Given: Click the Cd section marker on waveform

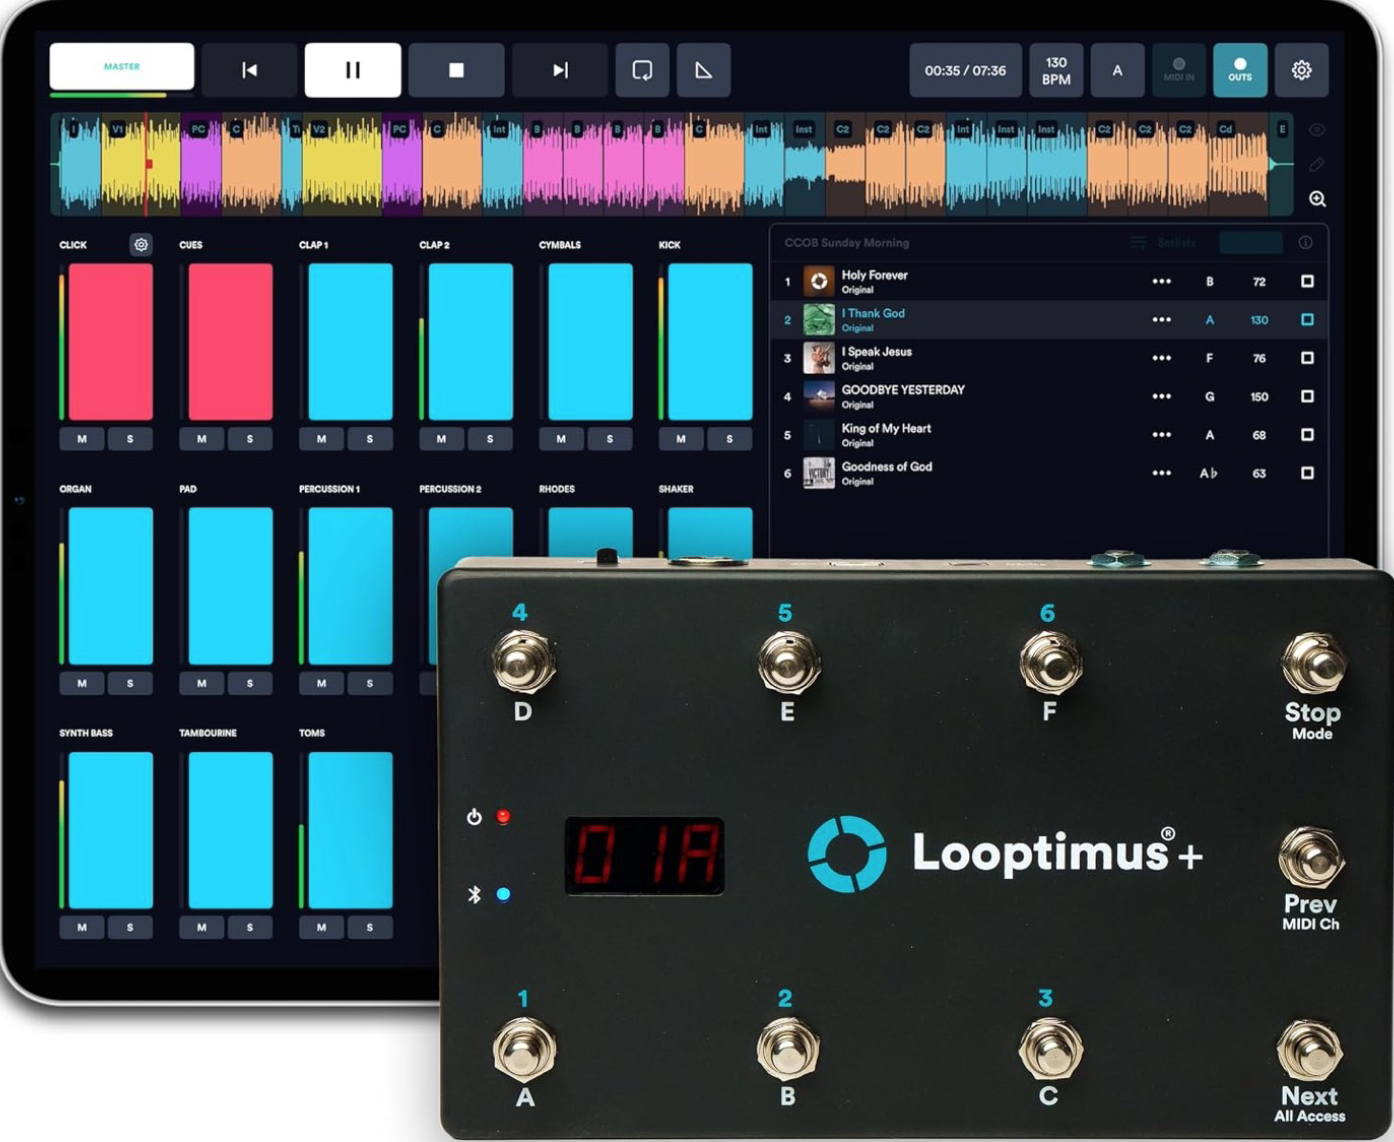Looking at the screenshot, I should click(x=1225, y=129).
